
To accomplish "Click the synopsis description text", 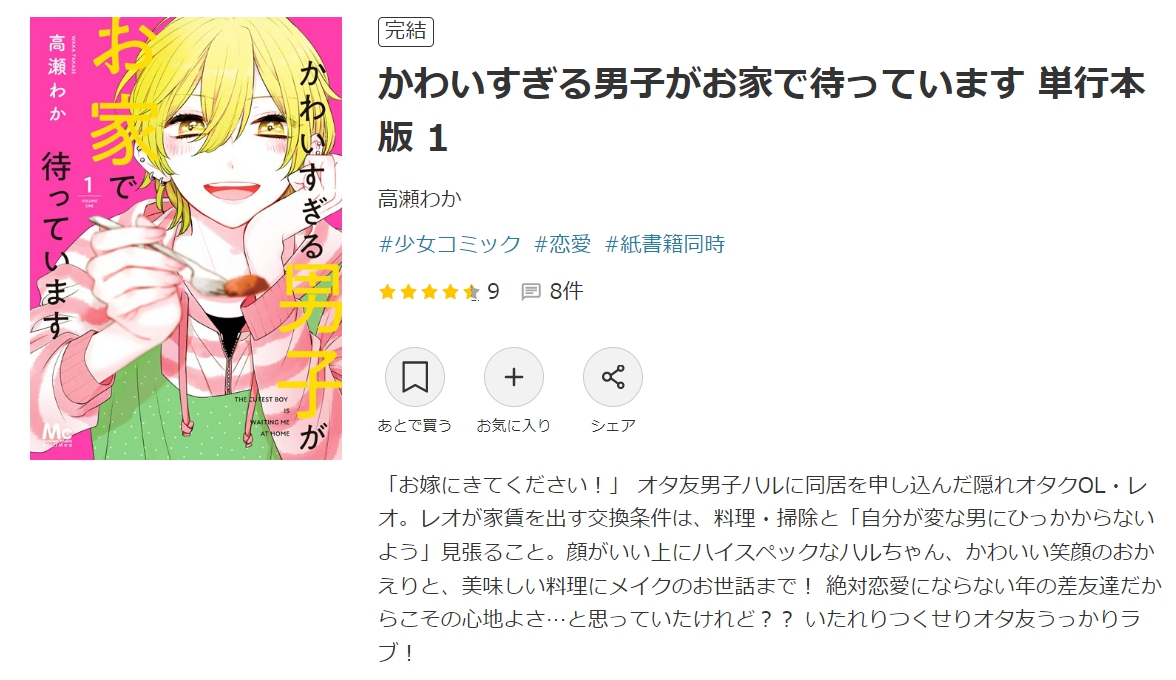I will [x=770, y=568].
